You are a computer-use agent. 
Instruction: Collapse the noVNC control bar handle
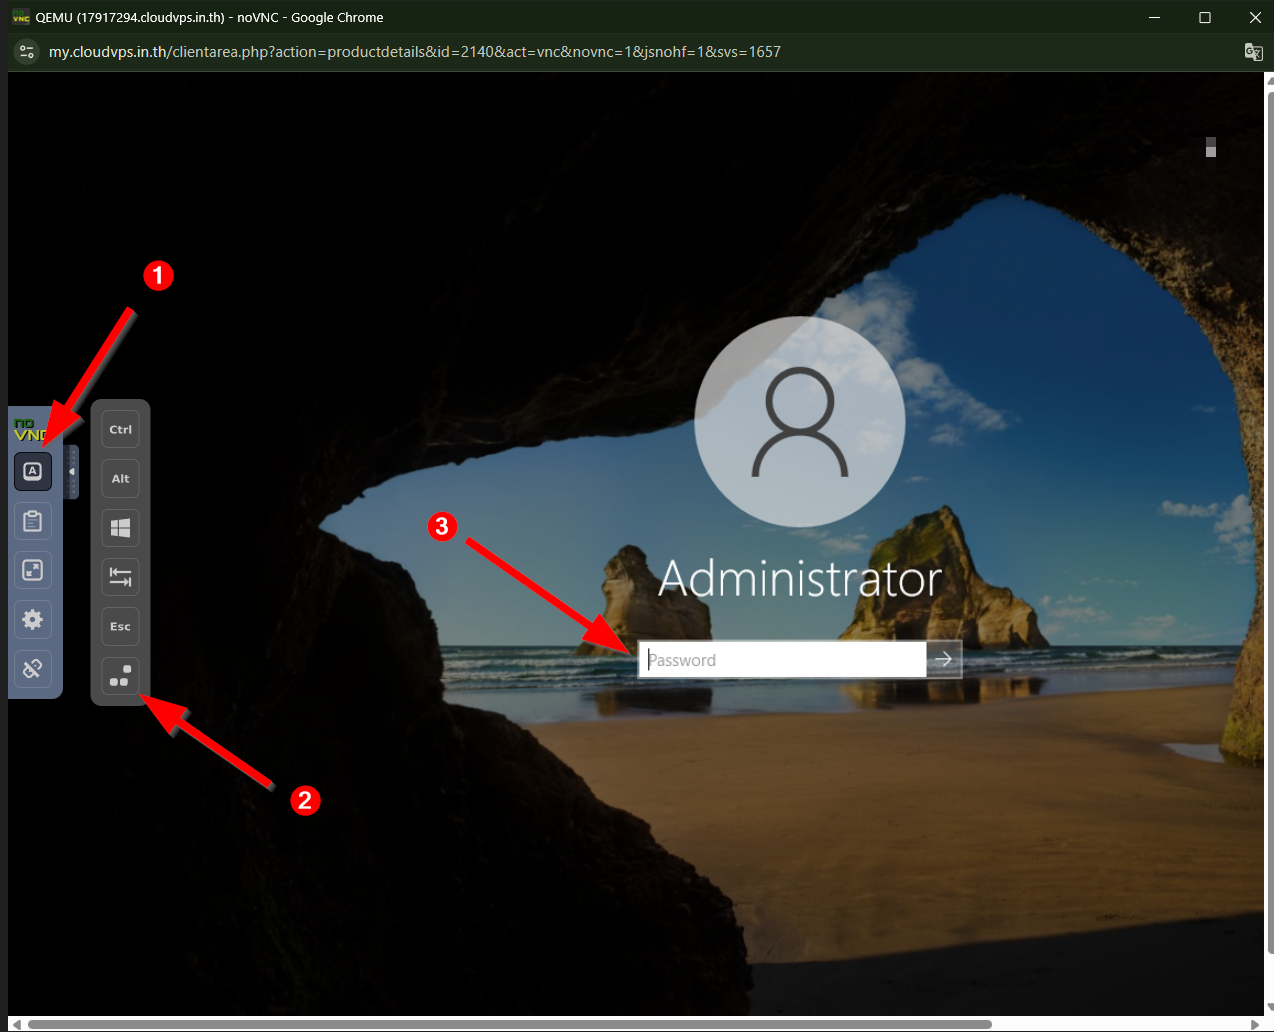click(71, 472)
